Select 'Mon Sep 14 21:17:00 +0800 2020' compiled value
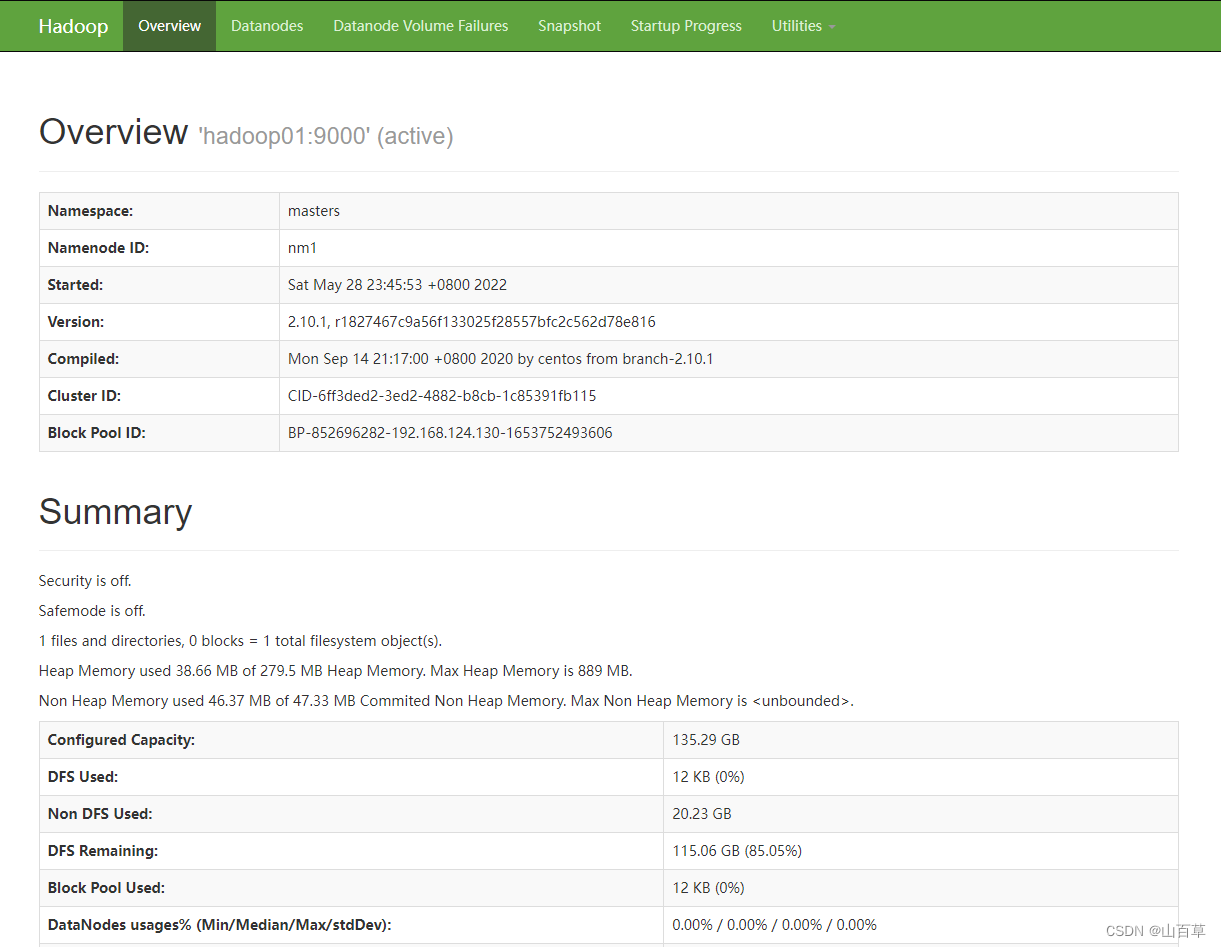The image size is (1221, 947). pyautogui.click(x=500, y=359)
